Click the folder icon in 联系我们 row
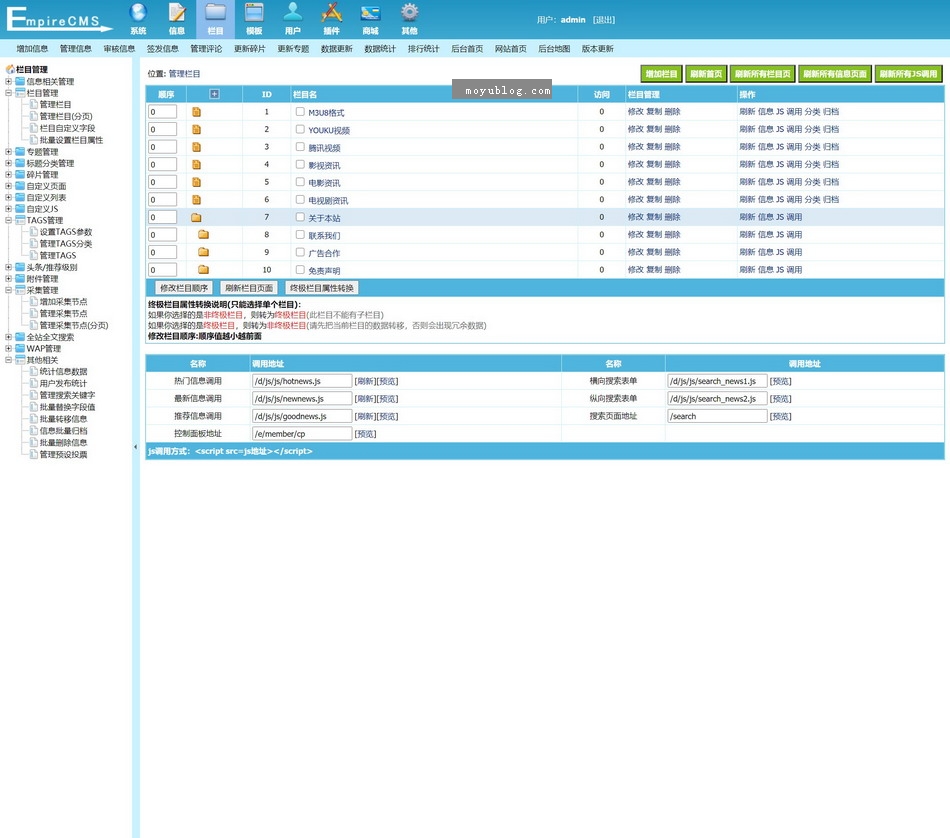This screenshot has width=950, height=838. coord(204,234)
